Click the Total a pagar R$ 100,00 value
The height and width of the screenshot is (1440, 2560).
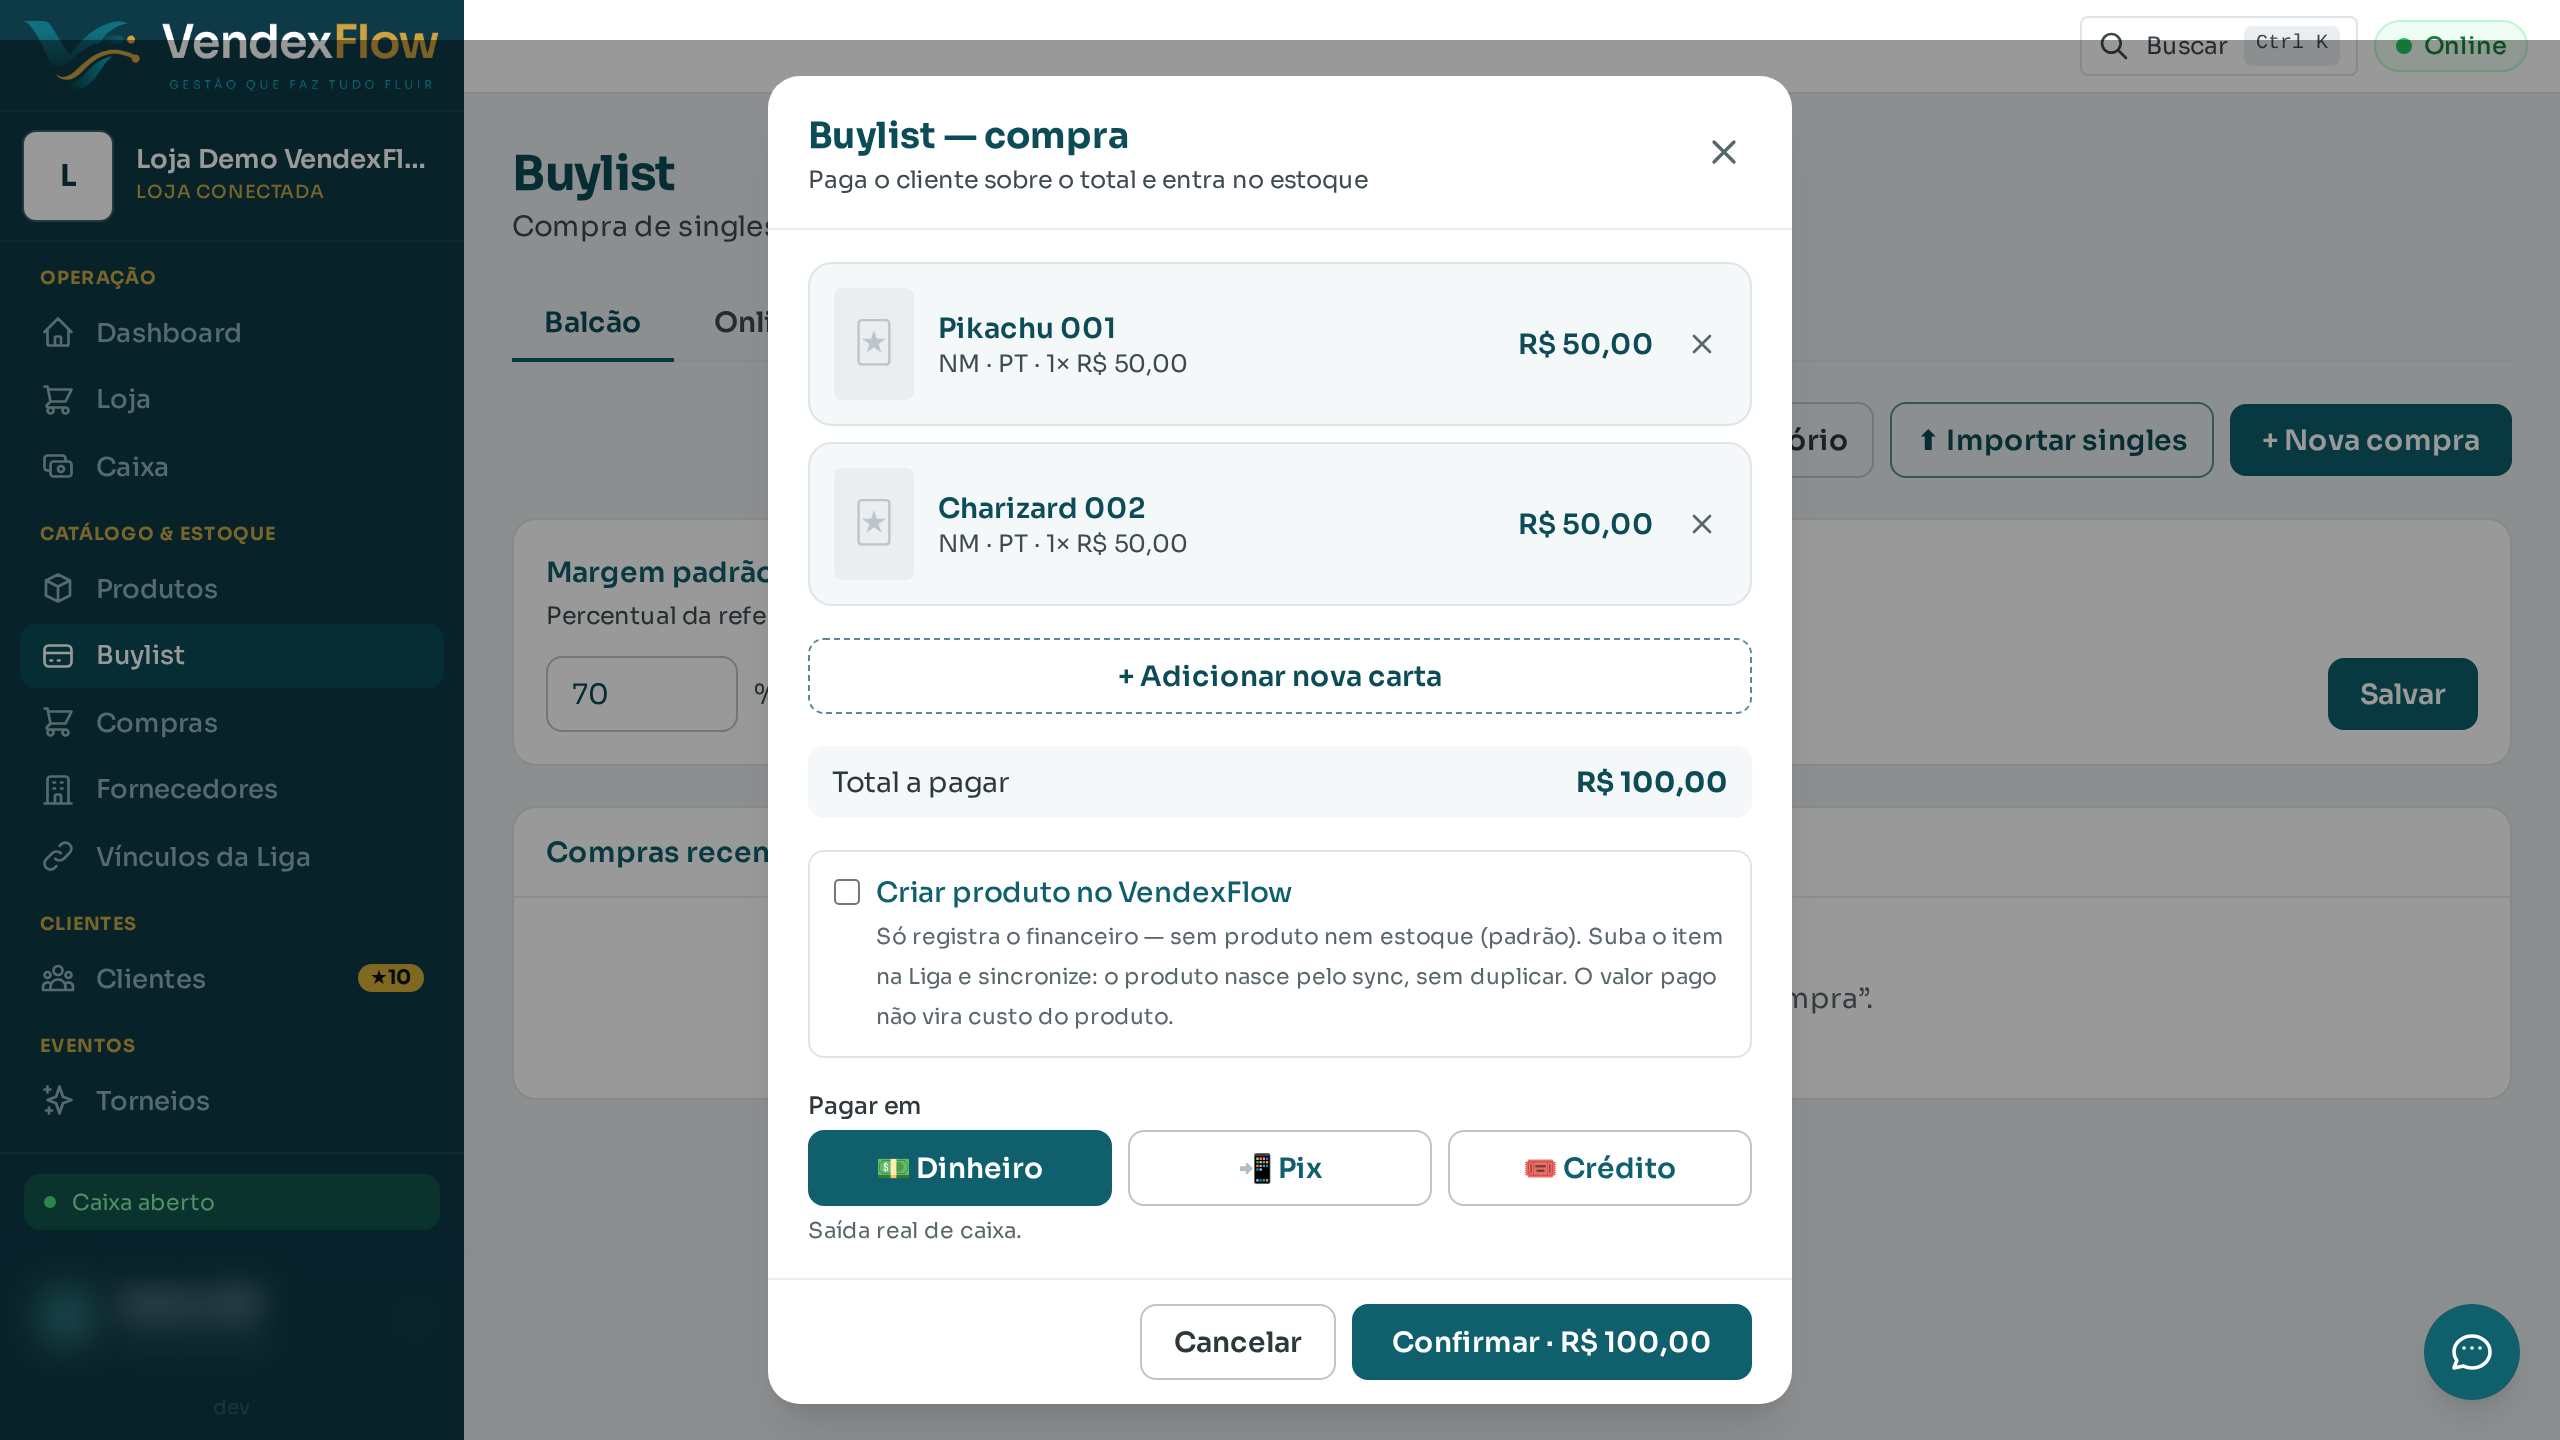coord(1651,782)
